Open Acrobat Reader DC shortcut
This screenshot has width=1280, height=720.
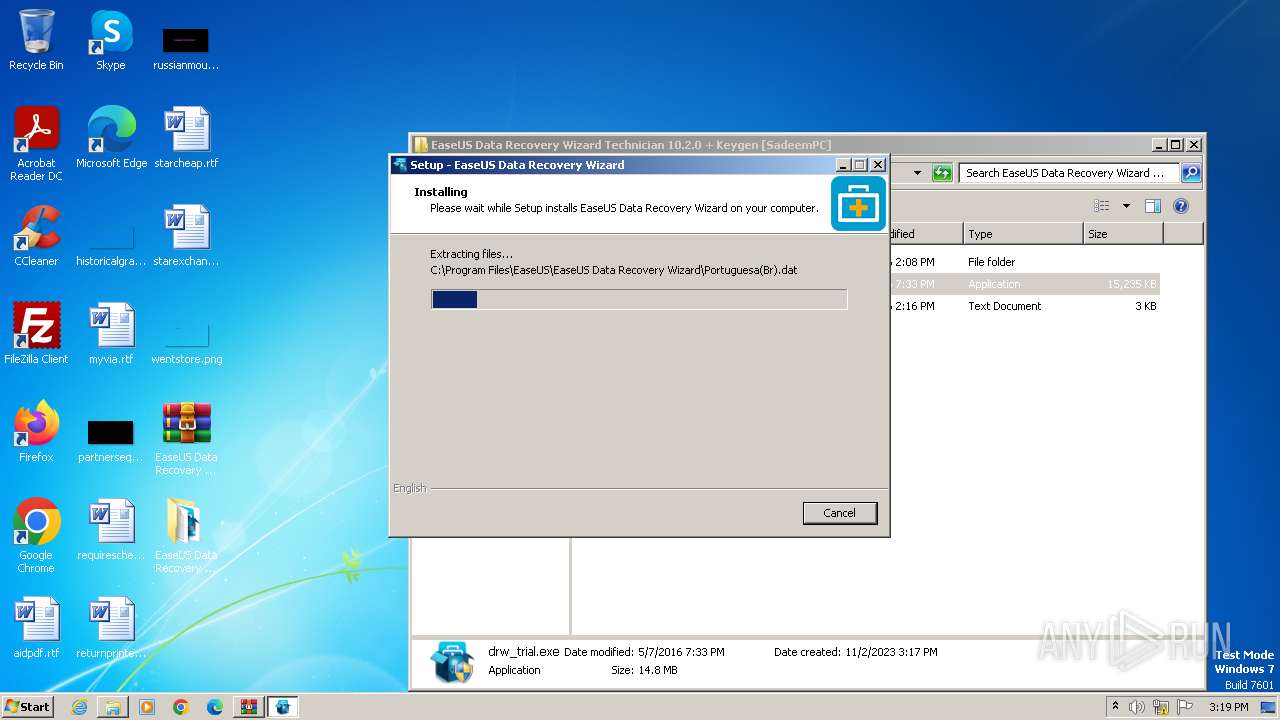36,144
